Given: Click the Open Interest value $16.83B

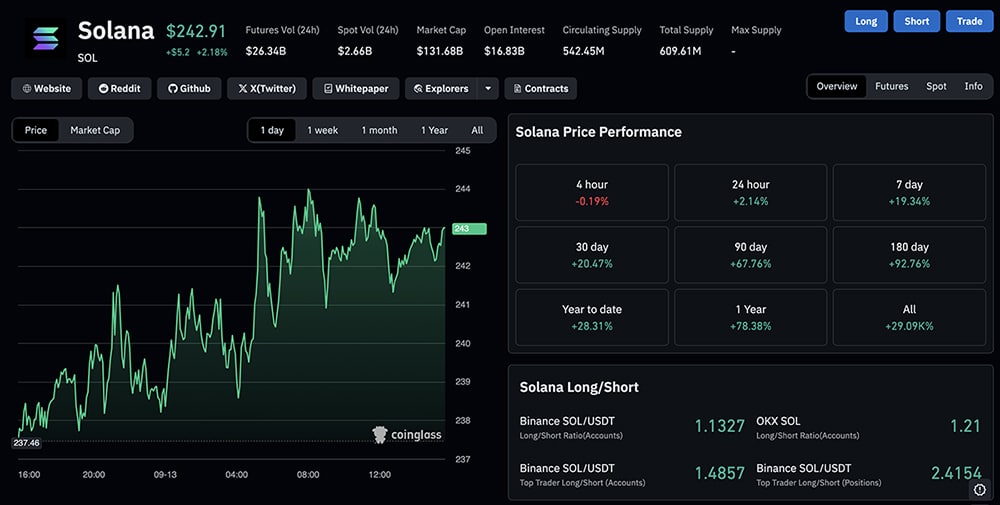Looking at the screenshot, I should [x=504, y=51].
